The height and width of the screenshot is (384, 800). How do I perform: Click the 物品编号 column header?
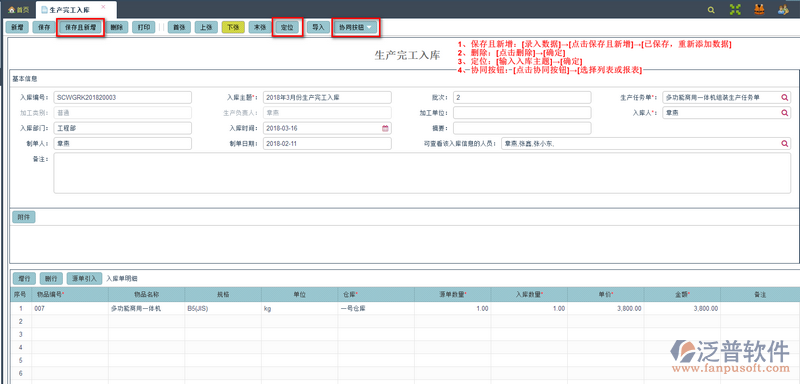coord(70,295)
